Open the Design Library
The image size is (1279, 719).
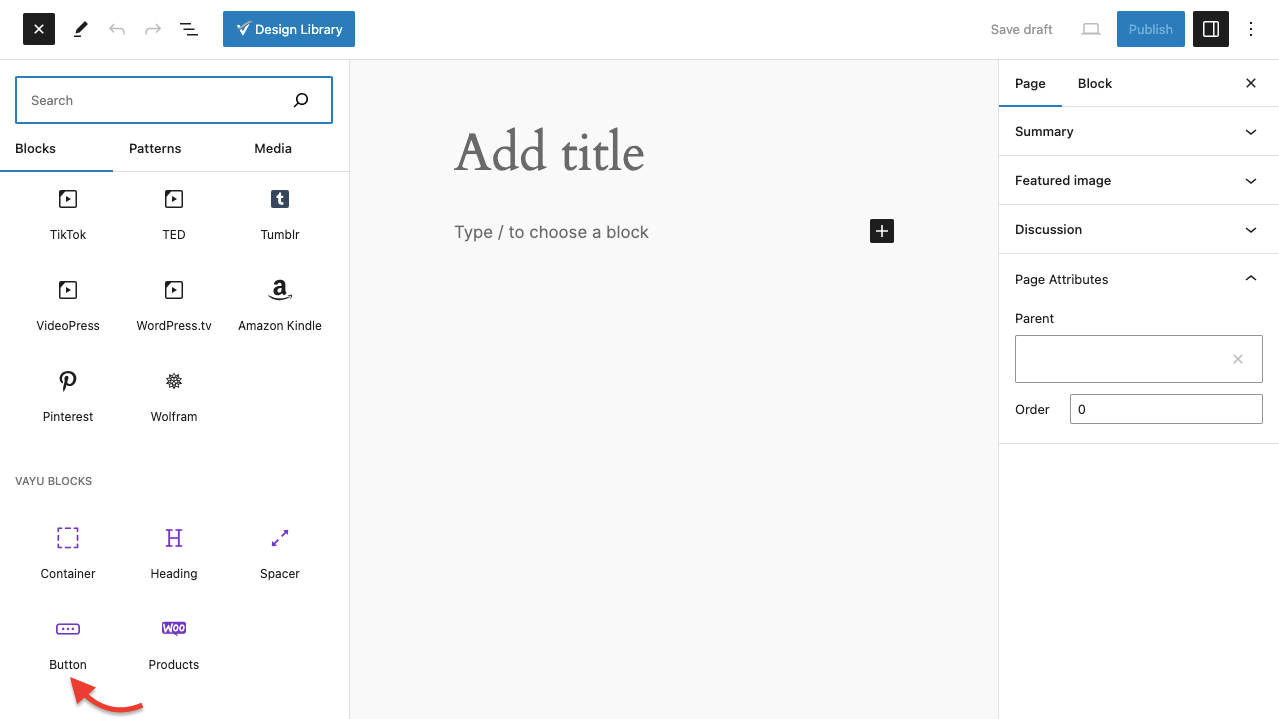pos(288,29)
